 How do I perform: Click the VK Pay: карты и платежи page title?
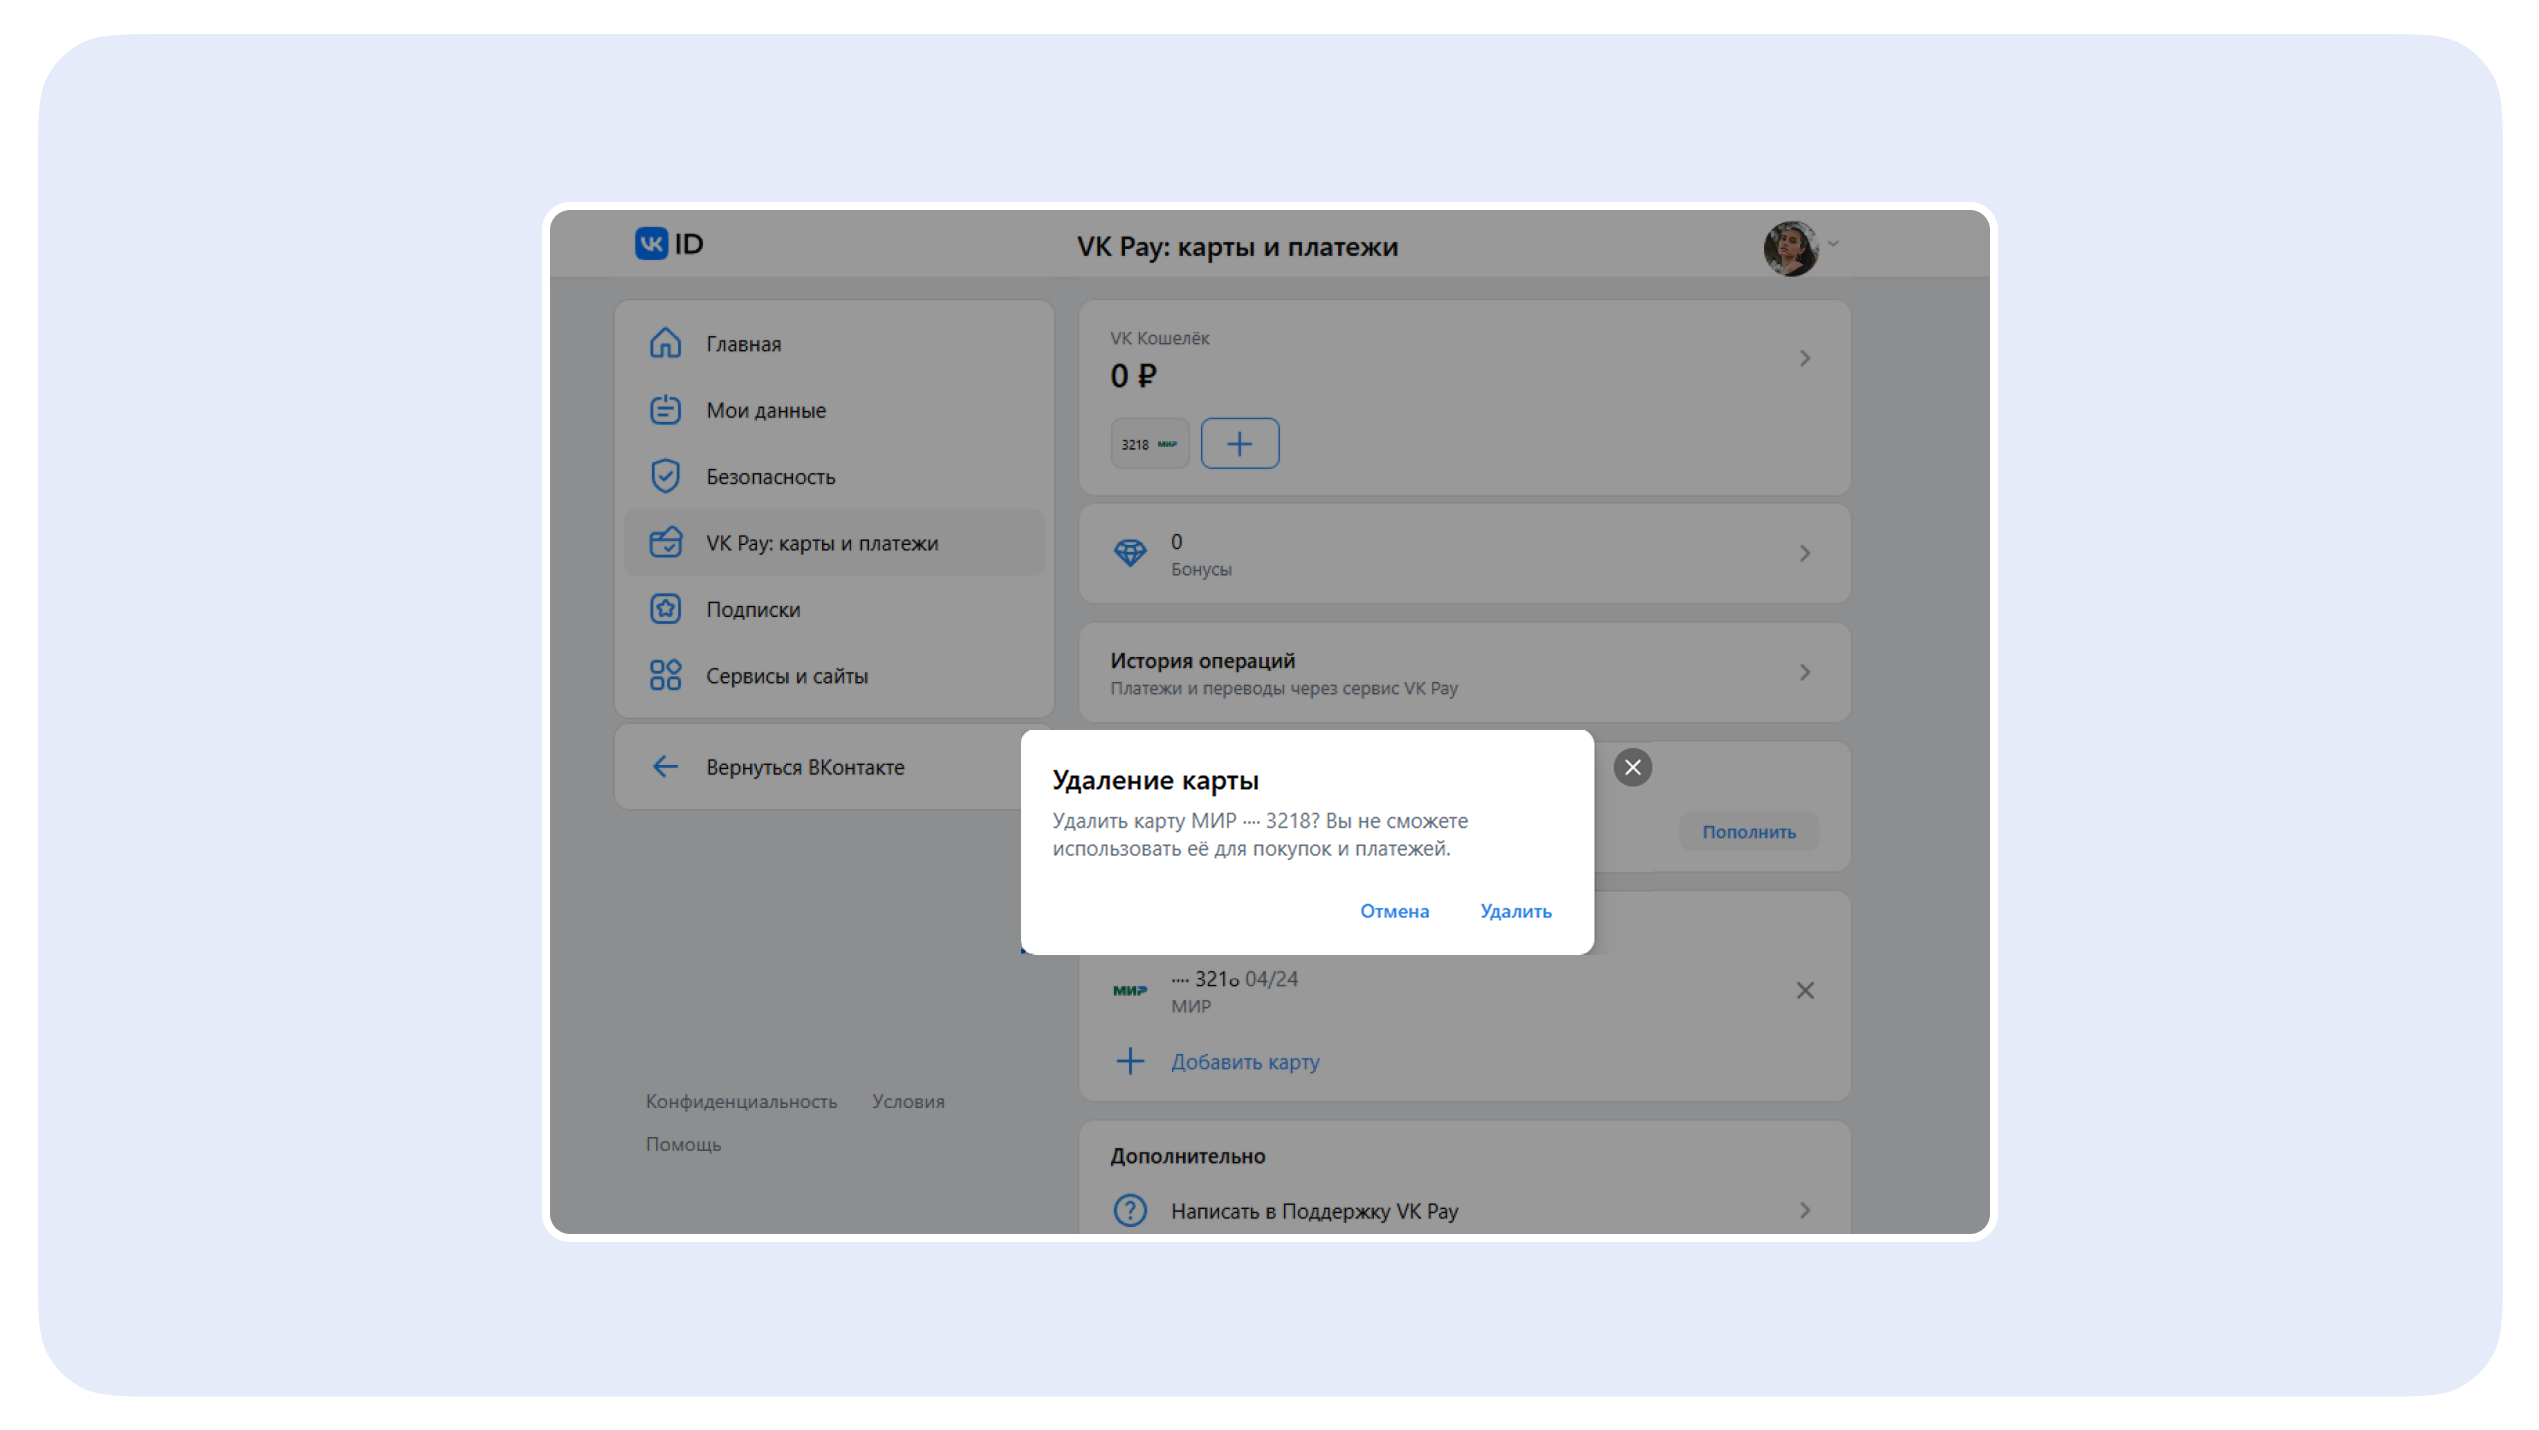point(1237,247)
